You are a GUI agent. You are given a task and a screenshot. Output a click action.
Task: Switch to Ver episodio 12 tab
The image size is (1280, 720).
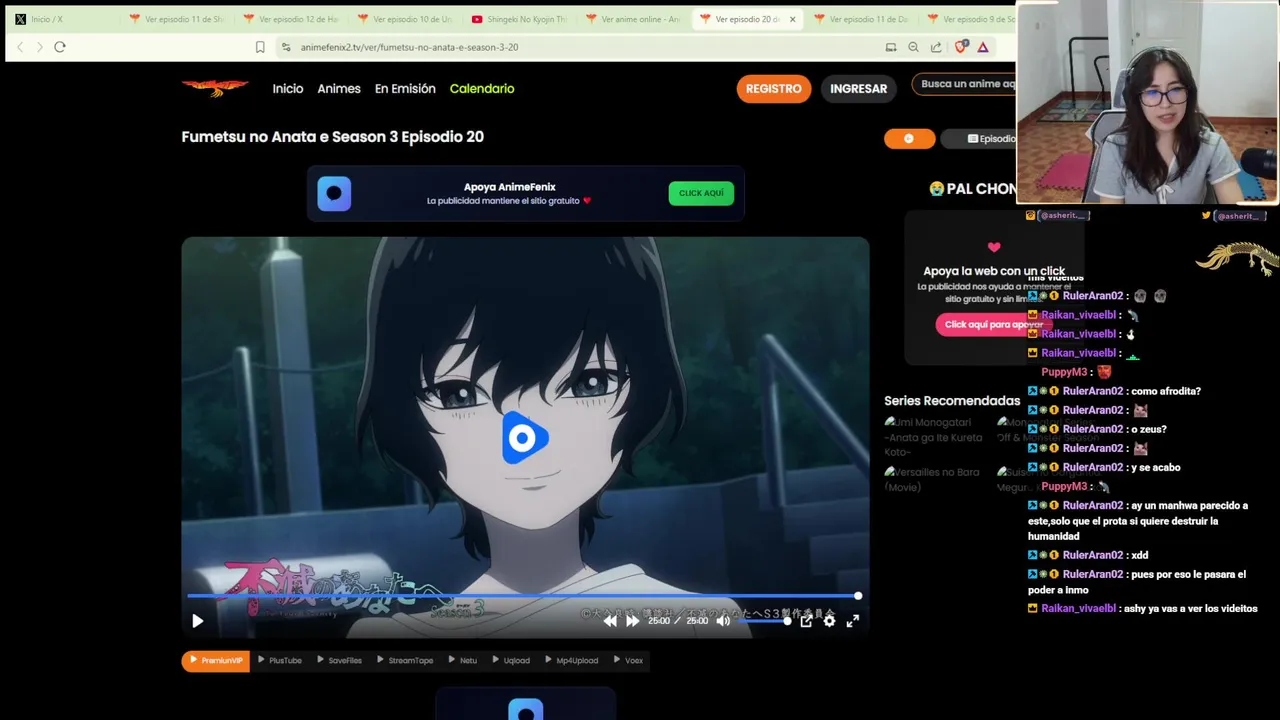tap(290, 19)
